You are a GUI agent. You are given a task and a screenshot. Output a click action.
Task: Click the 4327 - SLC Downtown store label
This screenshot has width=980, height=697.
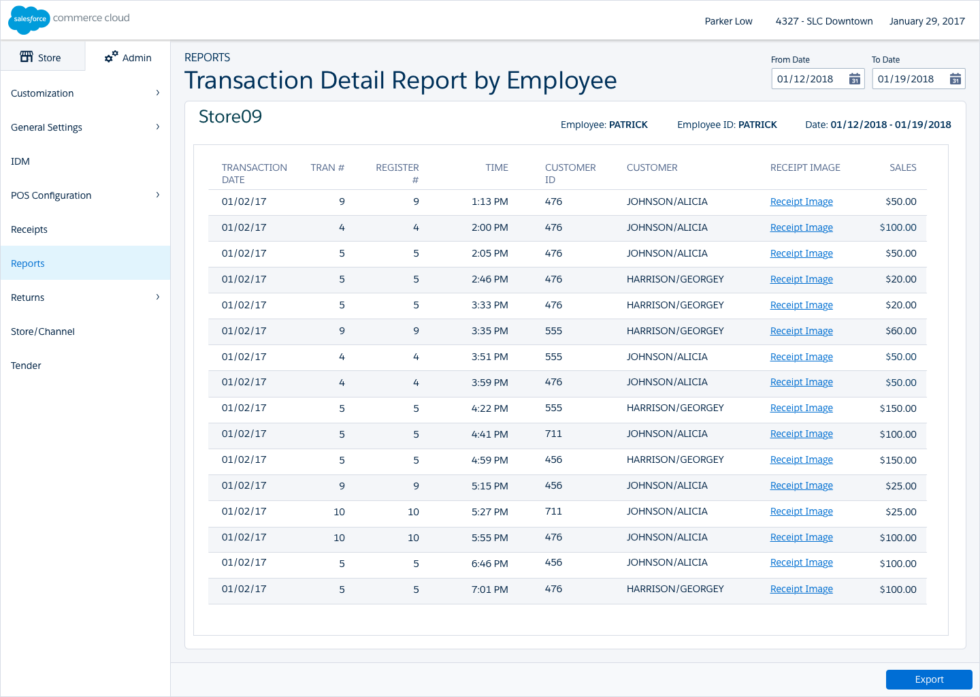pyautogui.click(x=824, y=21)
